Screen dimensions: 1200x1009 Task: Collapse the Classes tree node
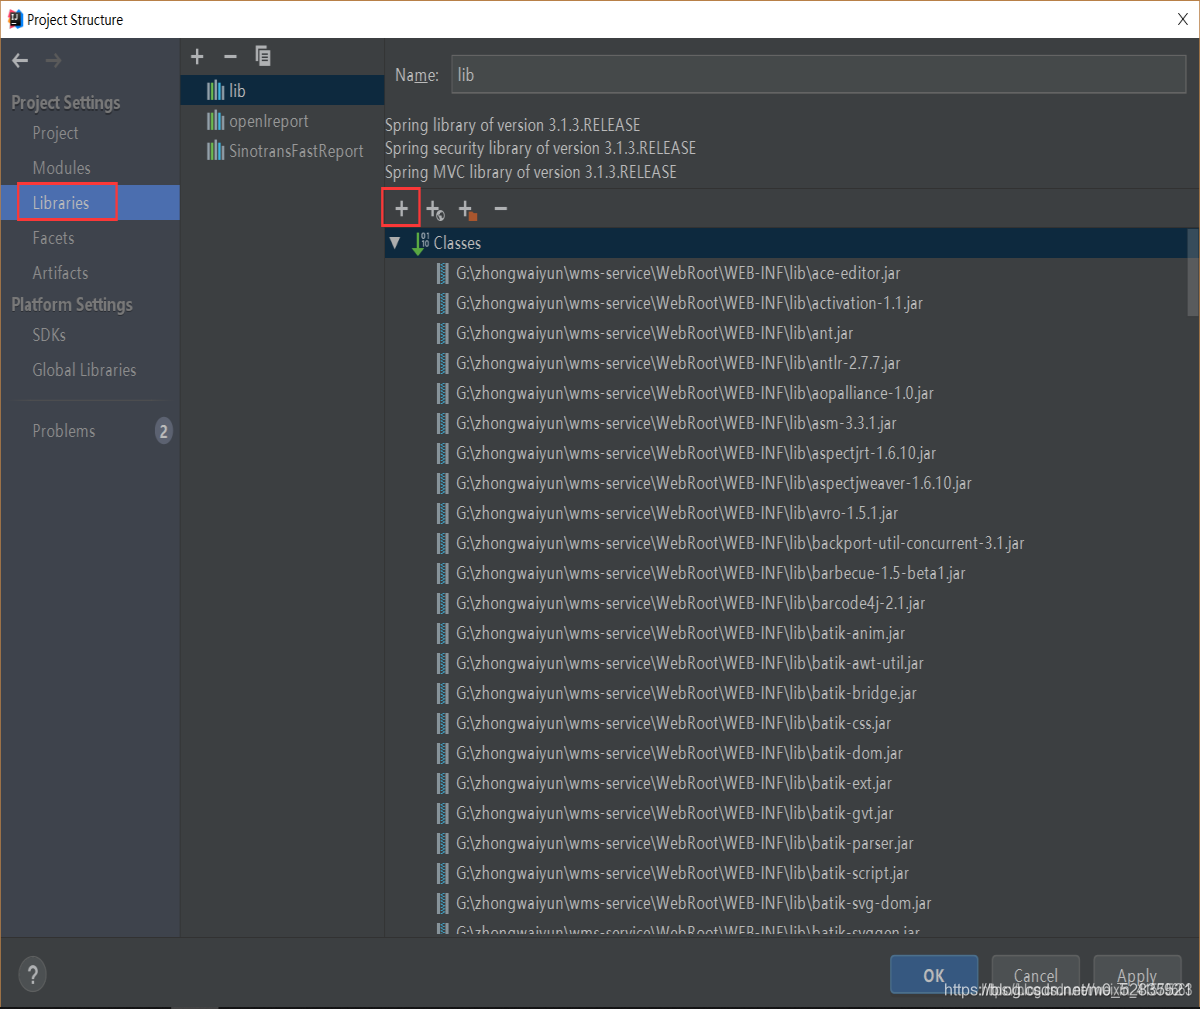click(x=395, y=243)
